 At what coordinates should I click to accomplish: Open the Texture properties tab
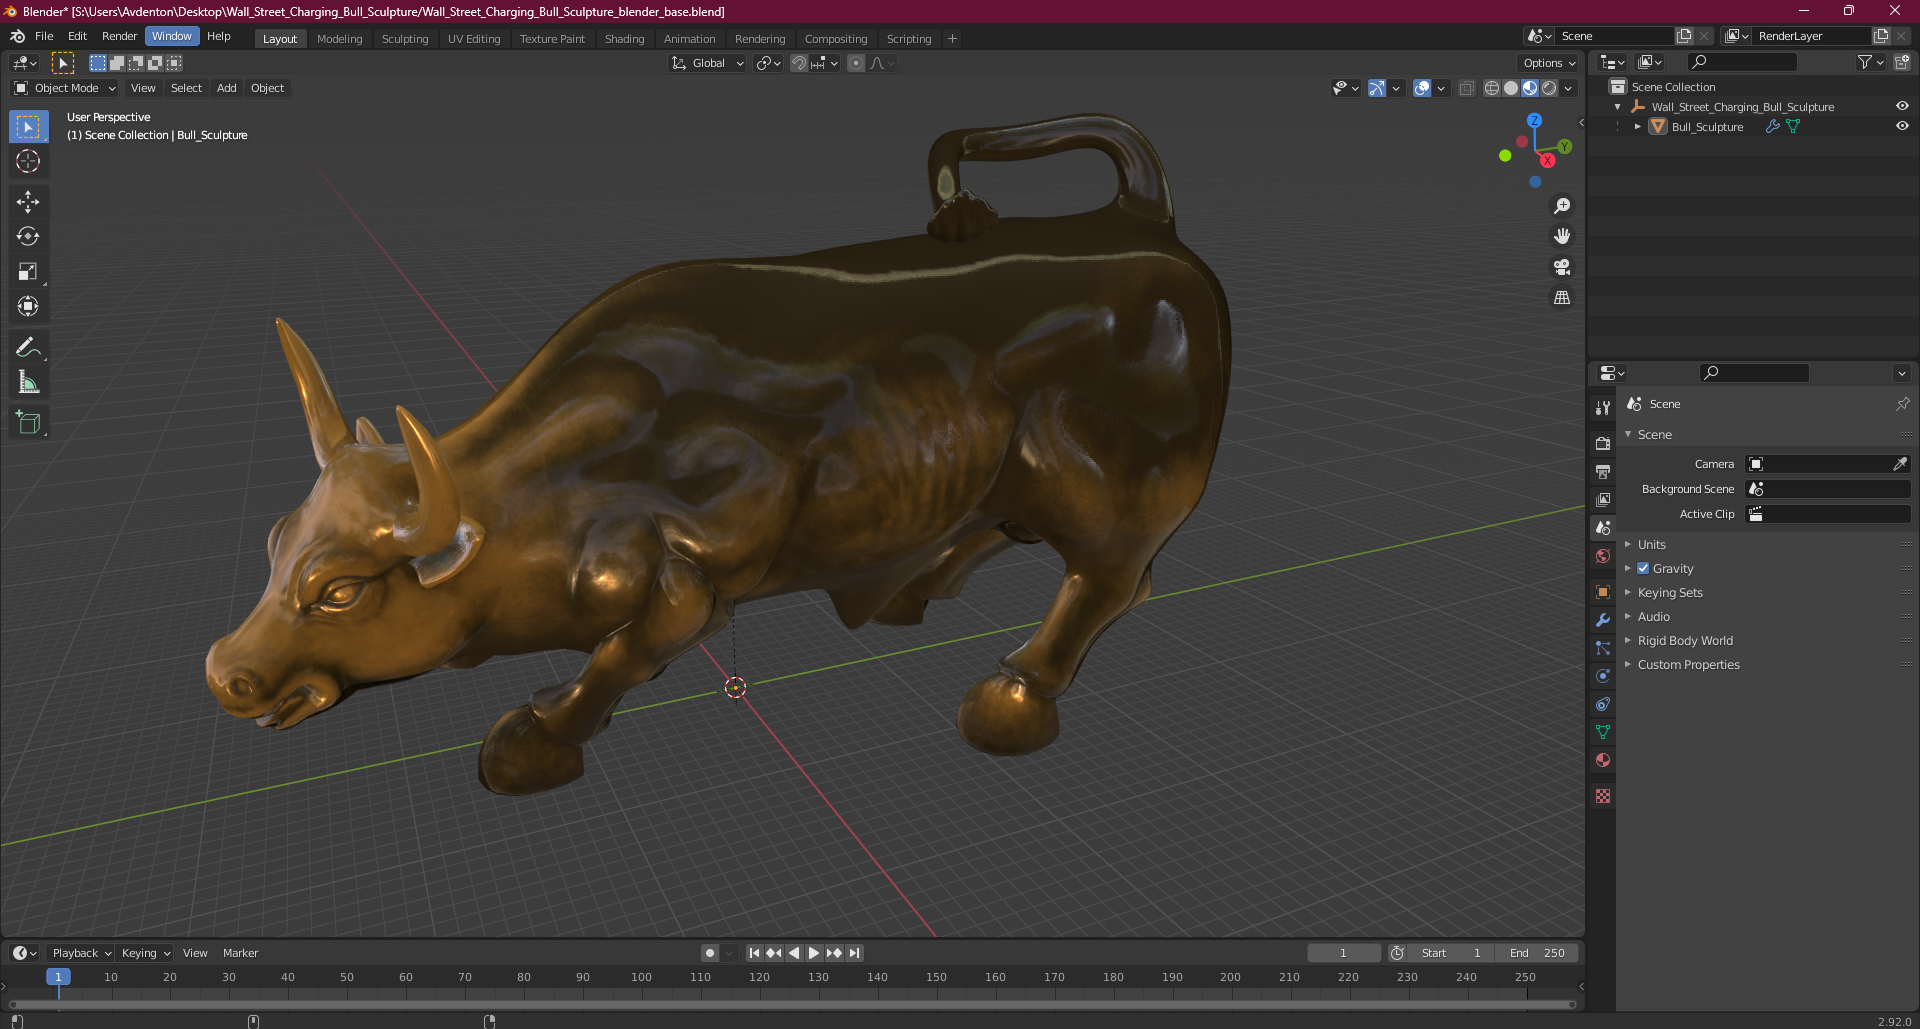pos(1603,796)
